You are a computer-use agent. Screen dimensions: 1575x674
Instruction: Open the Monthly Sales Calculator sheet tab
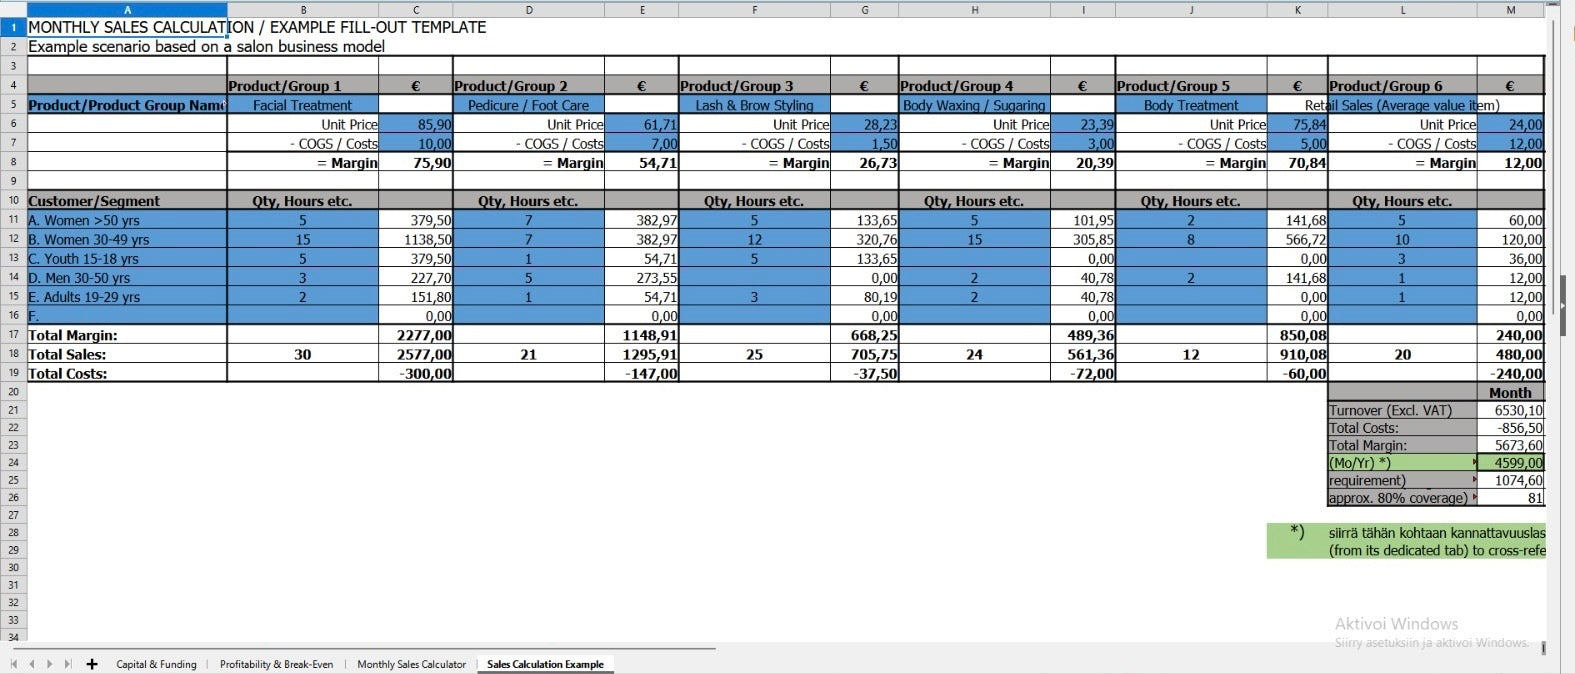411,664
